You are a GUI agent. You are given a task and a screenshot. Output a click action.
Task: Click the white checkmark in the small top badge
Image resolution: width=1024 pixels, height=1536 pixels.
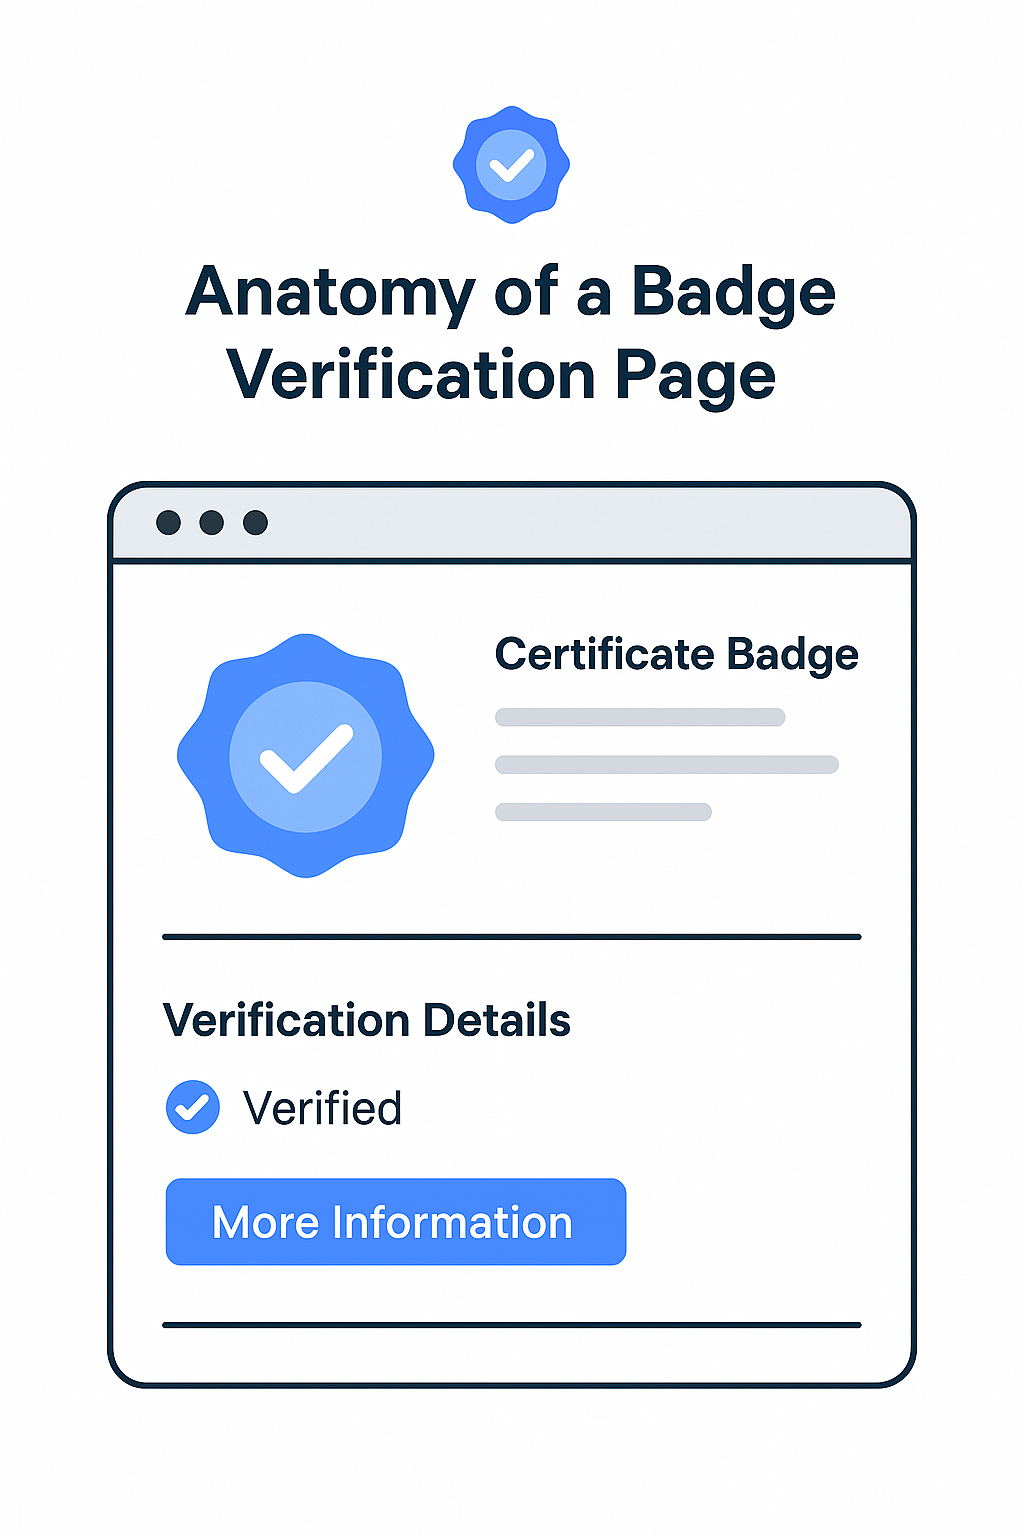point(512,166)
